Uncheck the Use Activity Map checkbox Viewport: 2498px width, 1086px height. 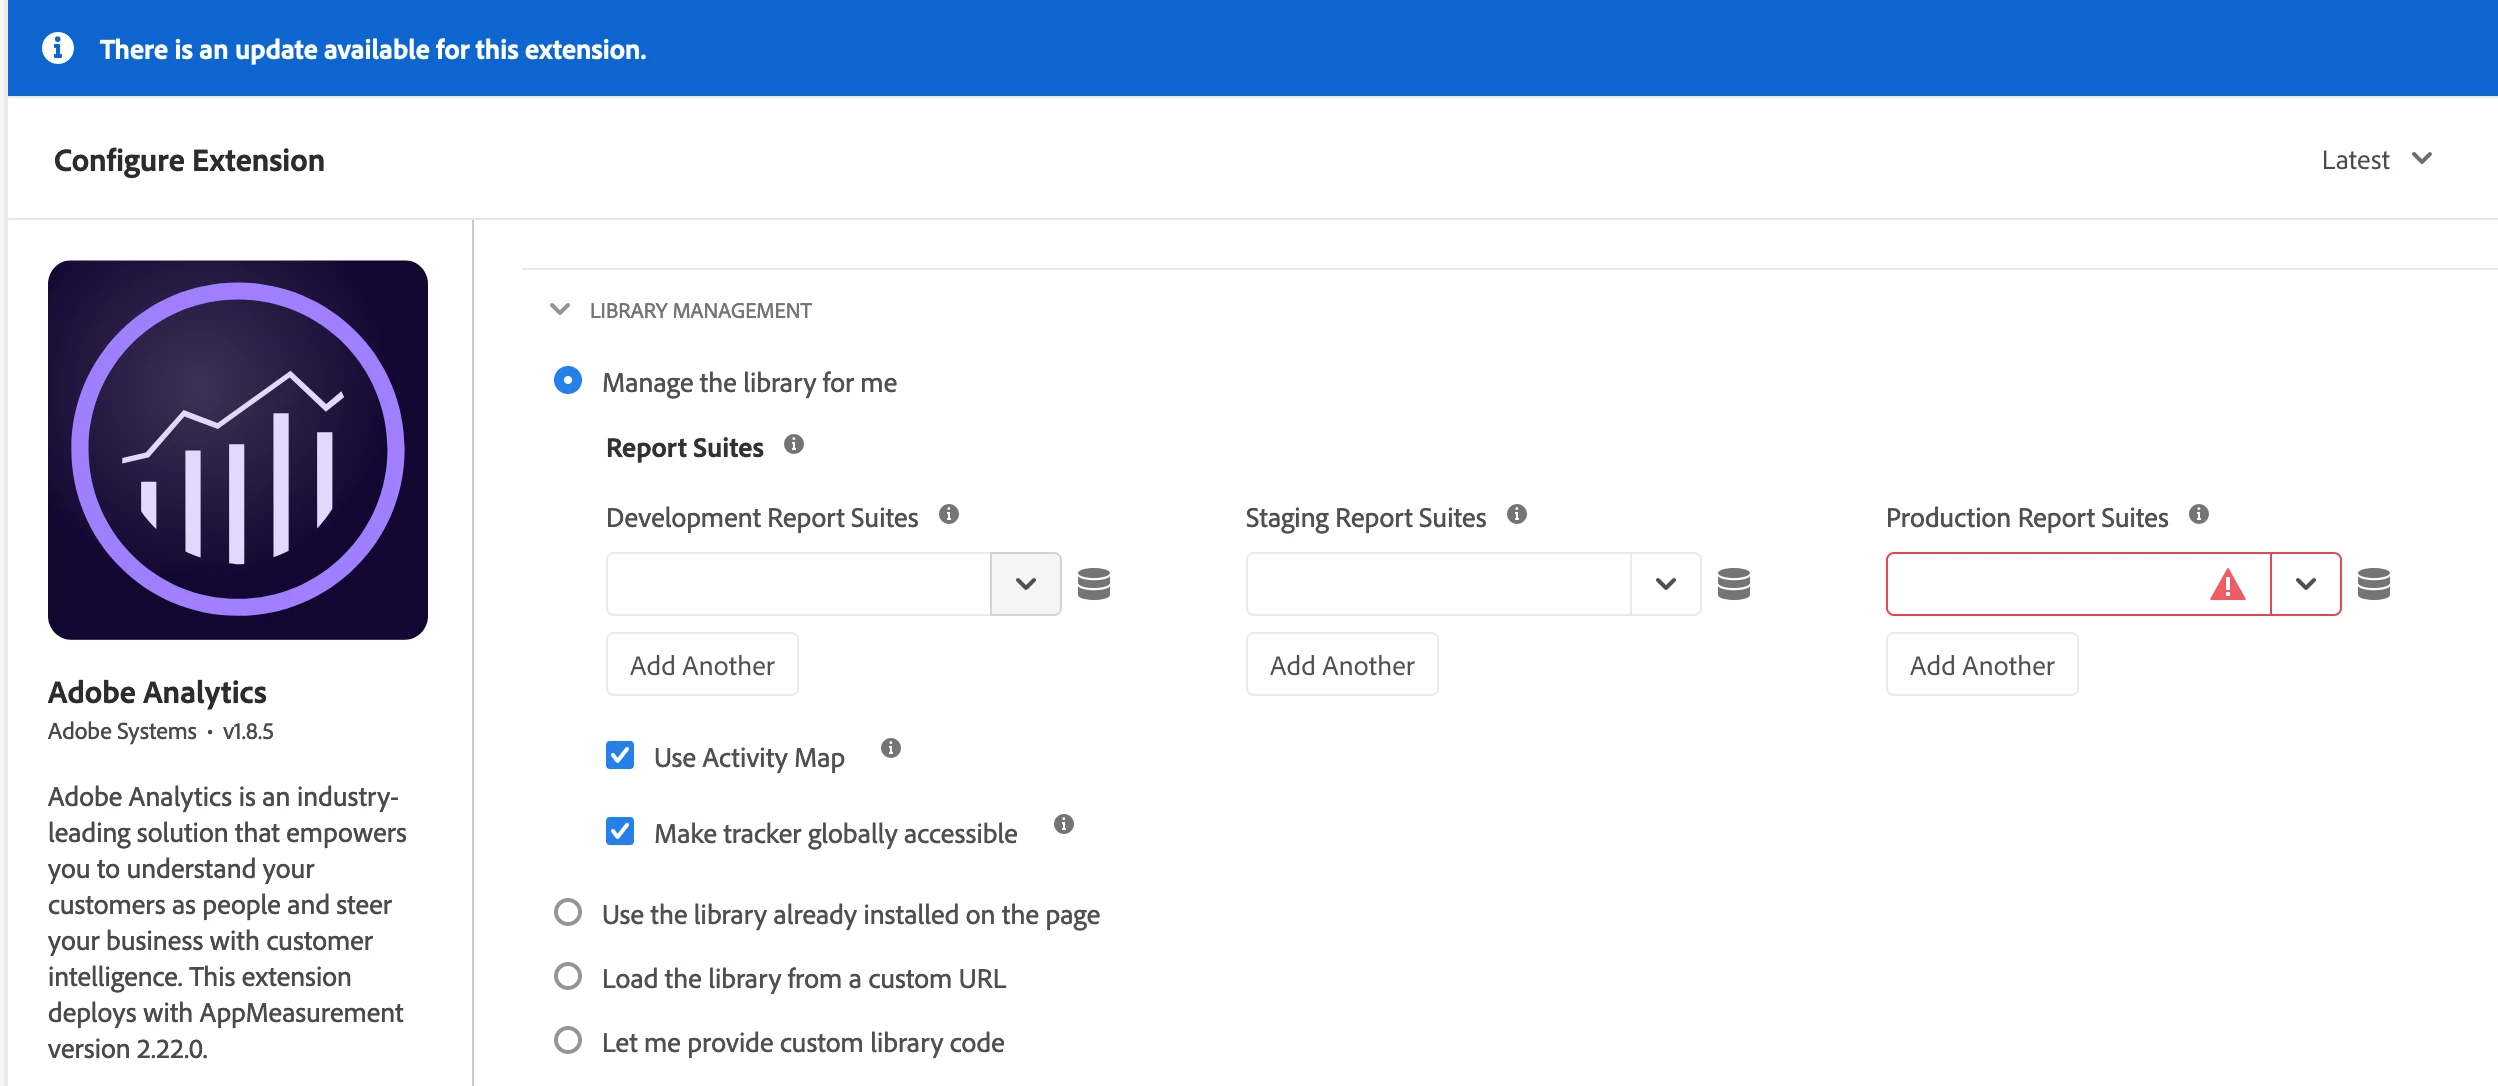point(620,755)
